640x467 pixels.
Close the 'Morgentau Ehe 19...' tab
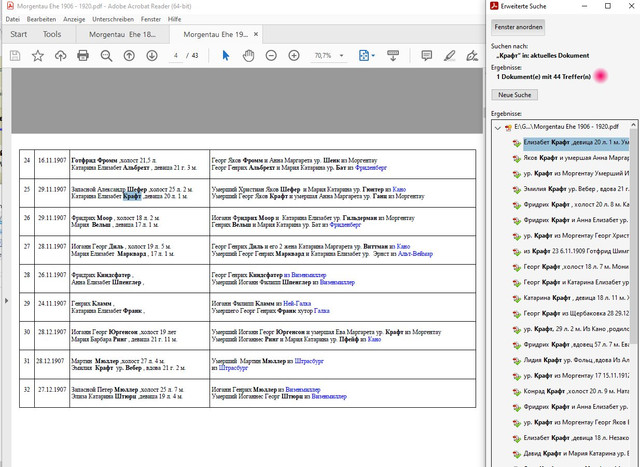coord(256,34)
